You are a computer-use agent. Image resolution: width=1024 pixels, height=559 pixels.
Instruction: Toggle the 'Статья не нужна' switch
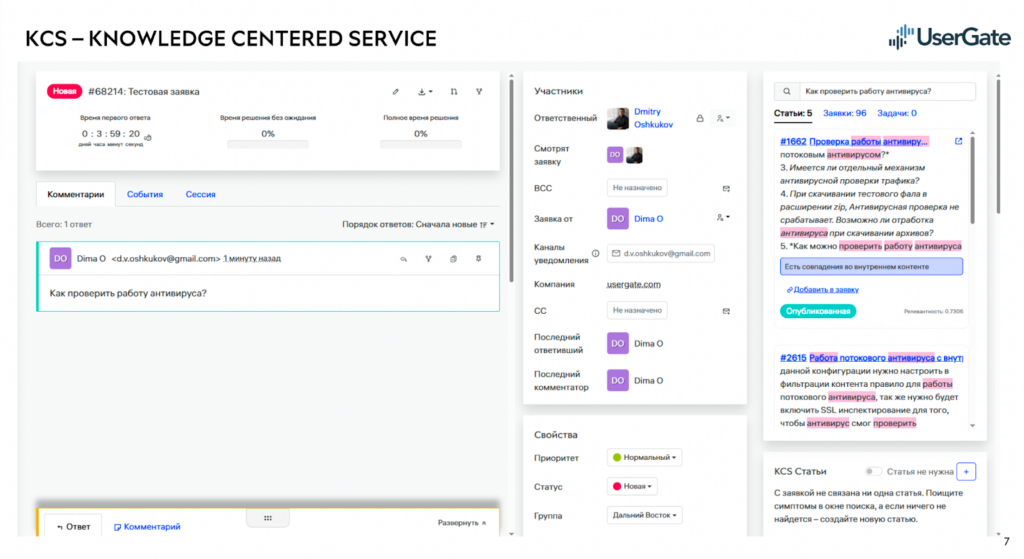pos(874,471)
